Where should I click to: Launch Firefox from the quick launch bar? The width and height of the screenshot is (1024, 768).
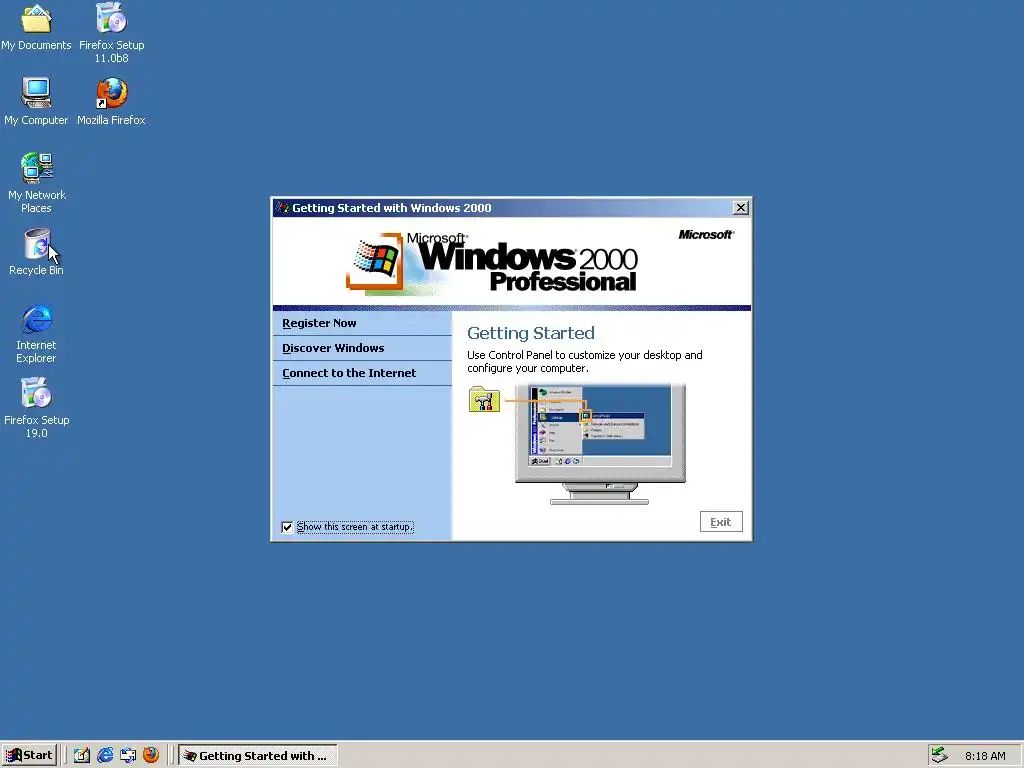click(x=151, y=755)
